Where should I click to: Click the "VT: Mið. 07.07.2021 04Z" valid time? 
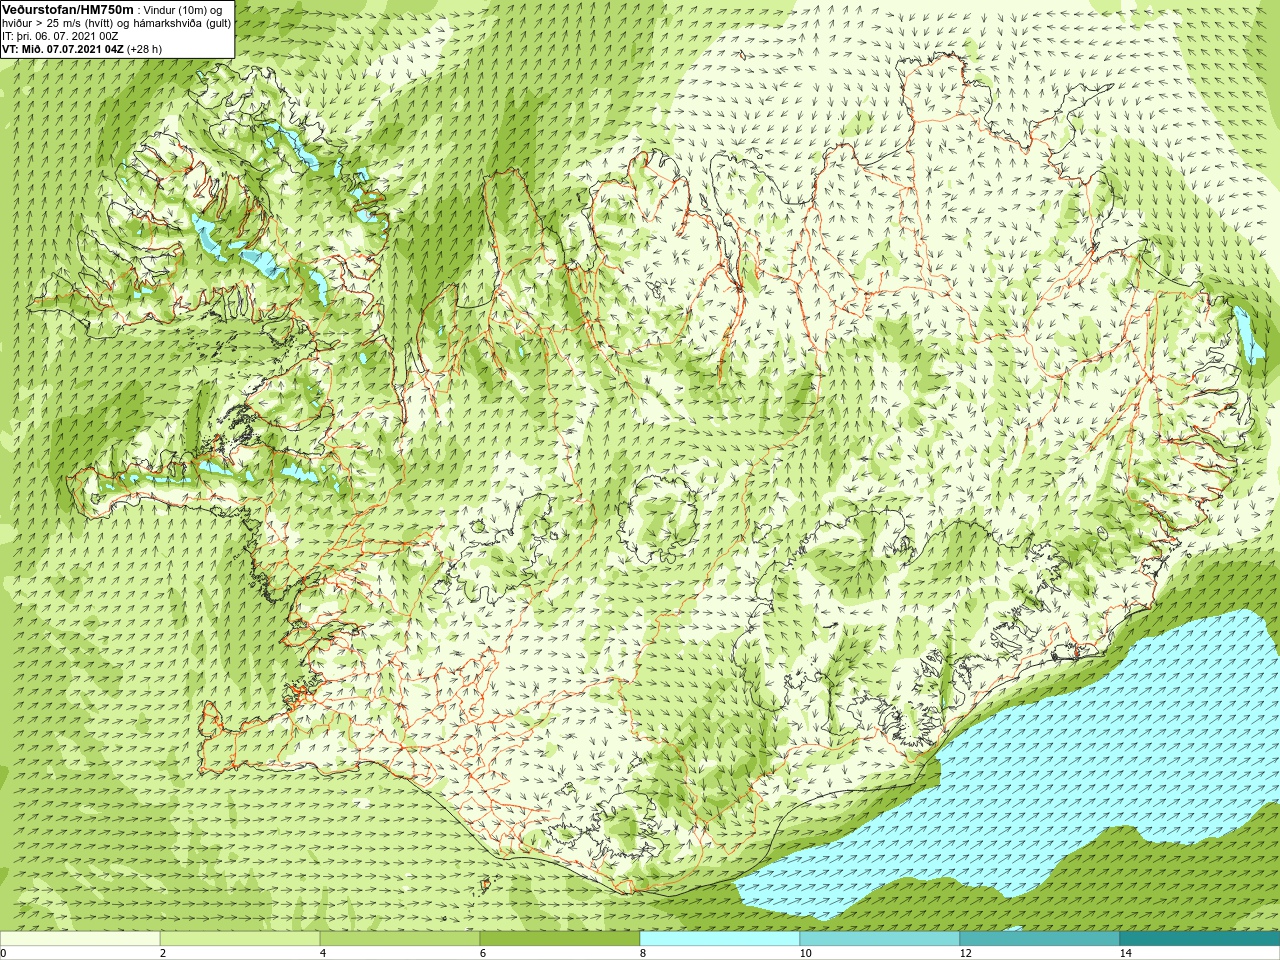click(63, 48)
